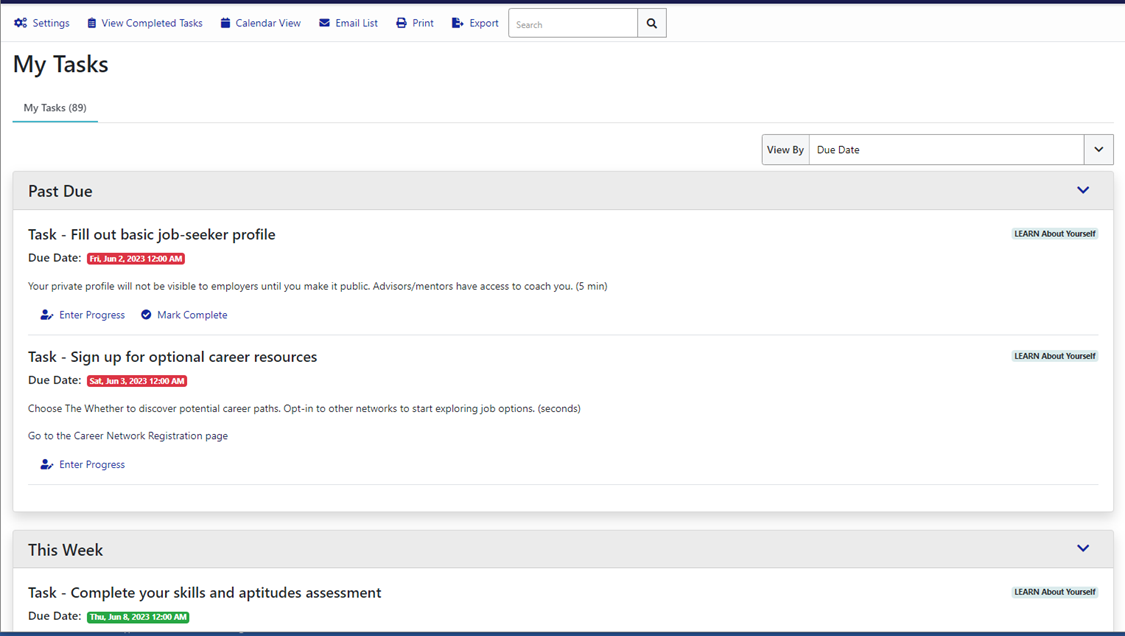Open task 'Complete your skills and aptitudes assessment'
This screenshot has height=636, width=1125.
204,593
